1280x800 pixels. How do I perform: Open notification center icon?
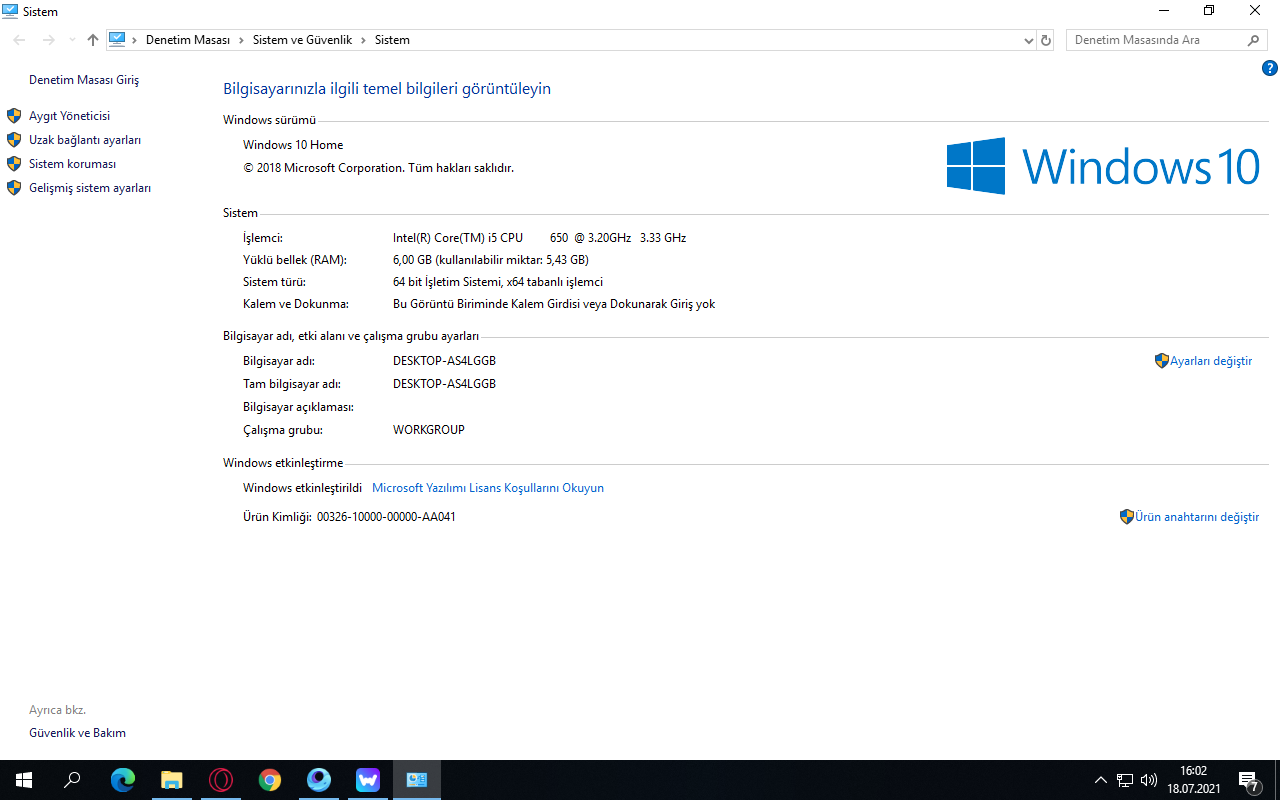tap(1248, 780)
